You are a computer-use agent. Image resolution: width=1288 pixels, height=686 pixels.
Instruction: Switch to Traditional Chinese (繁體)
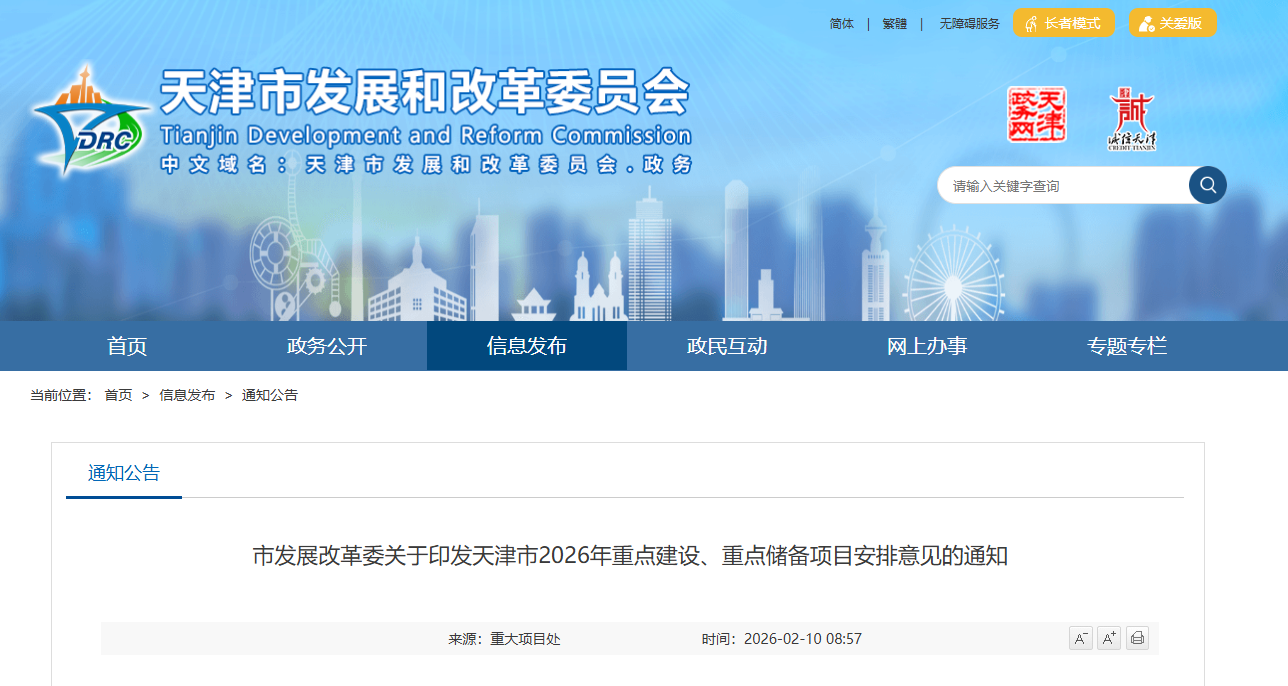pyautogui.click(x=895, y=24)
